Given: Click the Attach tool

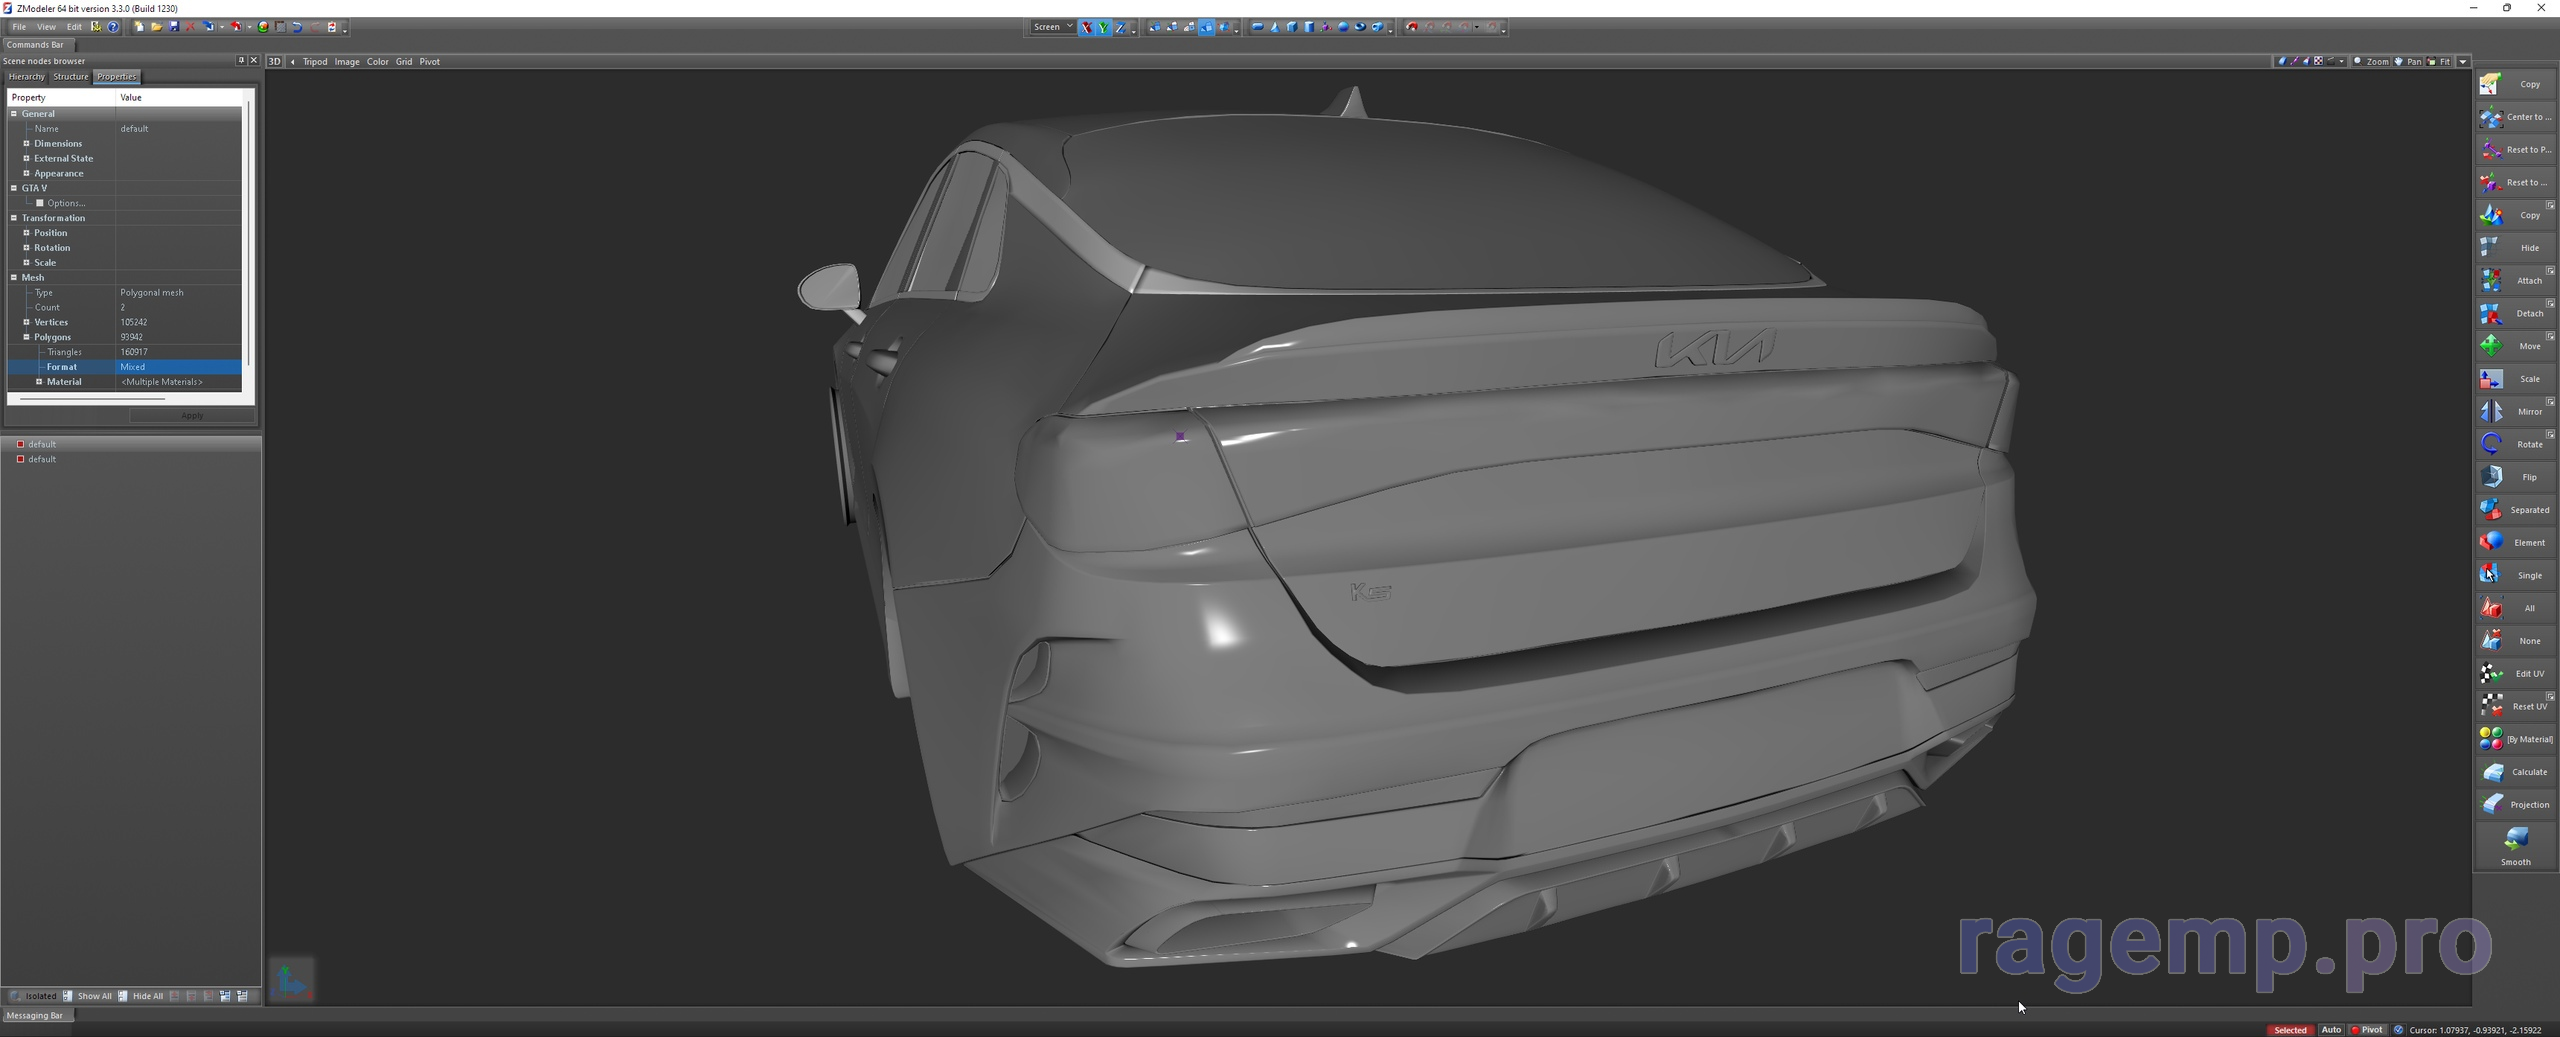Looking at the screenshot, I should (2515, 280).
